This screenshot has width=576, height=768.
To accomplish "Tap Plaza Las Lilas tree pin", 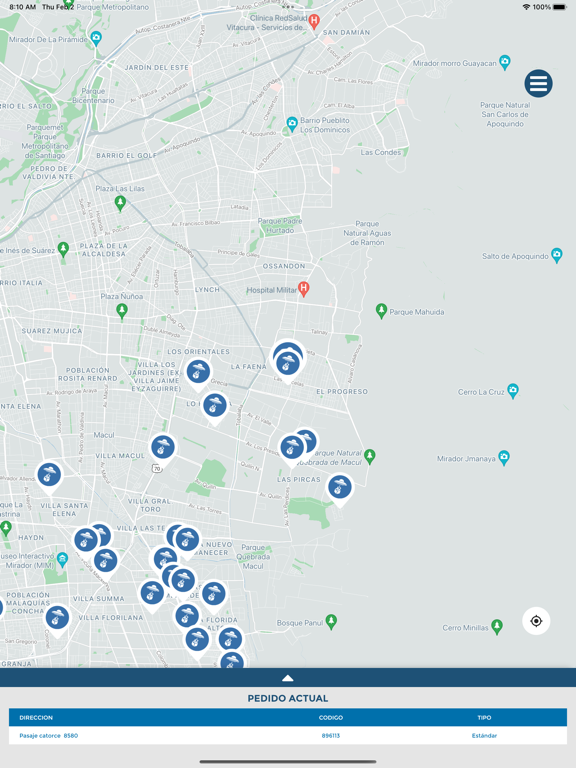I will pyautogui.click(x=120, y=203).
